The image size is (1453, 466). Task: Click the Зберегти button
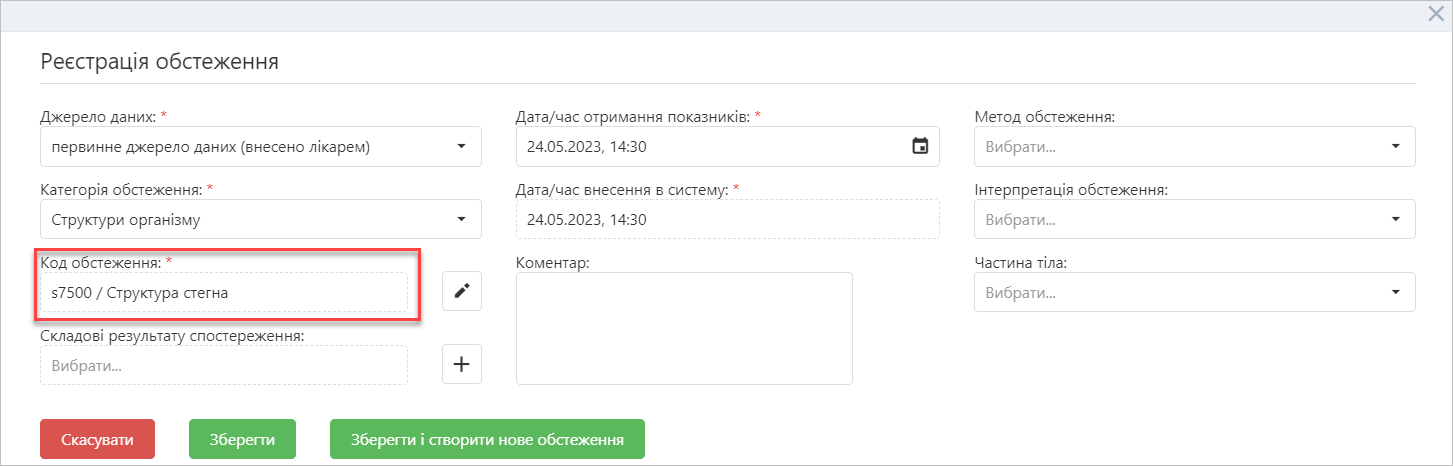click(242, 439)
